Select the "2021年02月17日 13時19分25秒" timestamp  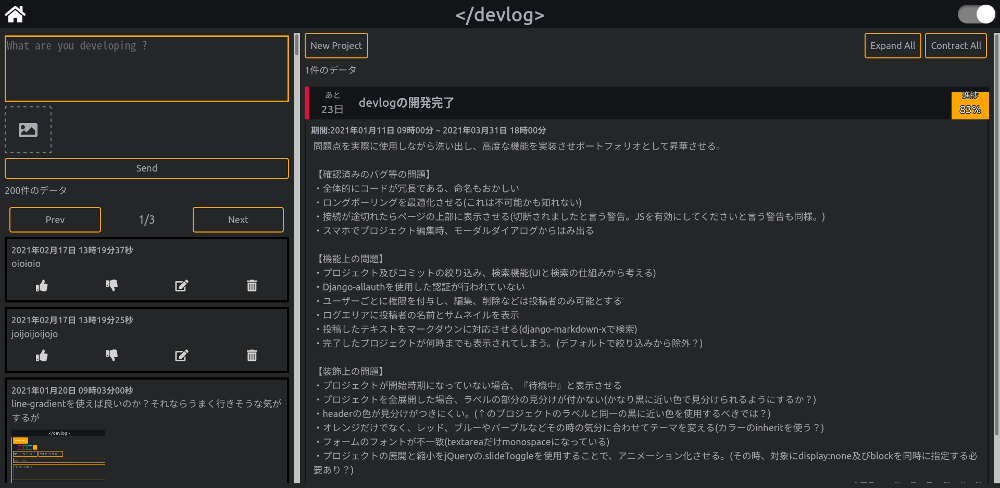click(72, 320)
